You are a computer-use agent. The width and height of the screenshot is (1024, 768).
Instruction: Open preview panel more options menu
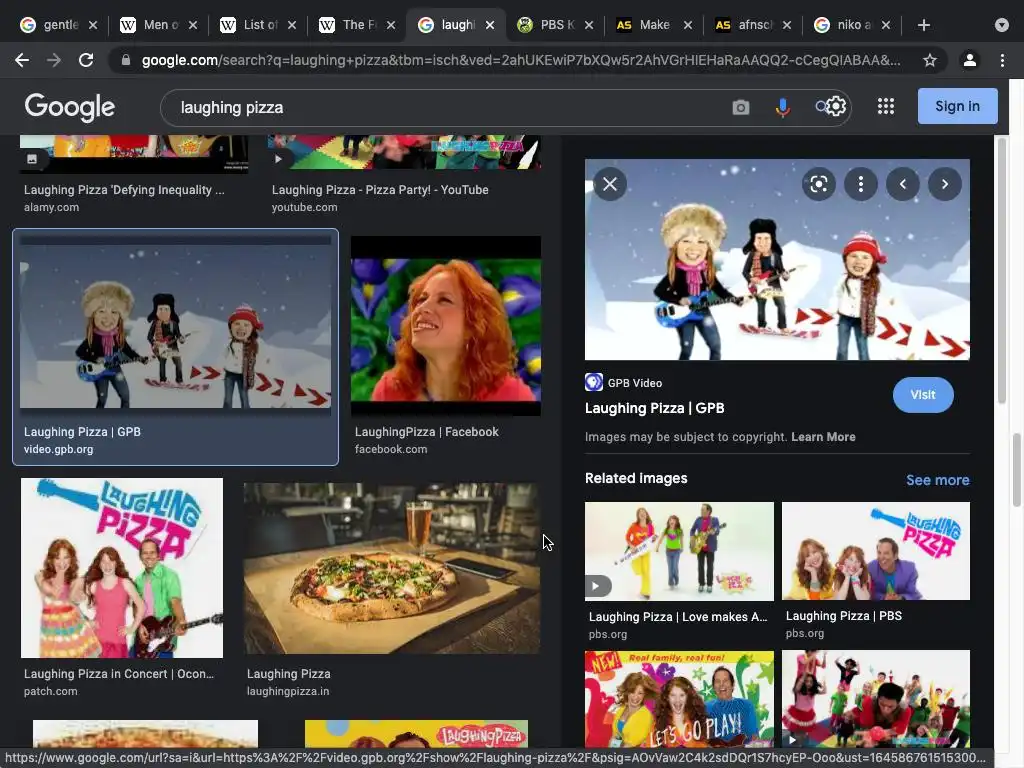tap(861, 184)
